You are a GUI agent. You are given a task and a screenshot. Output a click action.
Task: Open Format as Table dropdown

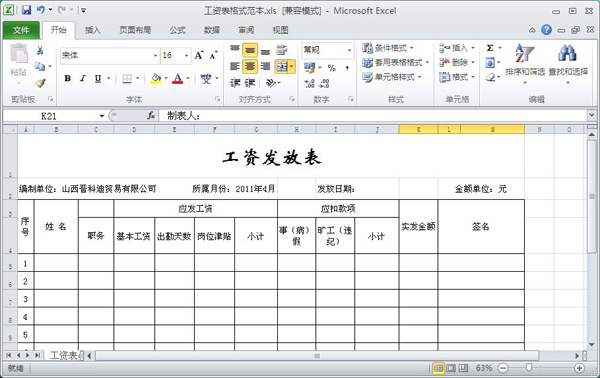tap(396, 62)
